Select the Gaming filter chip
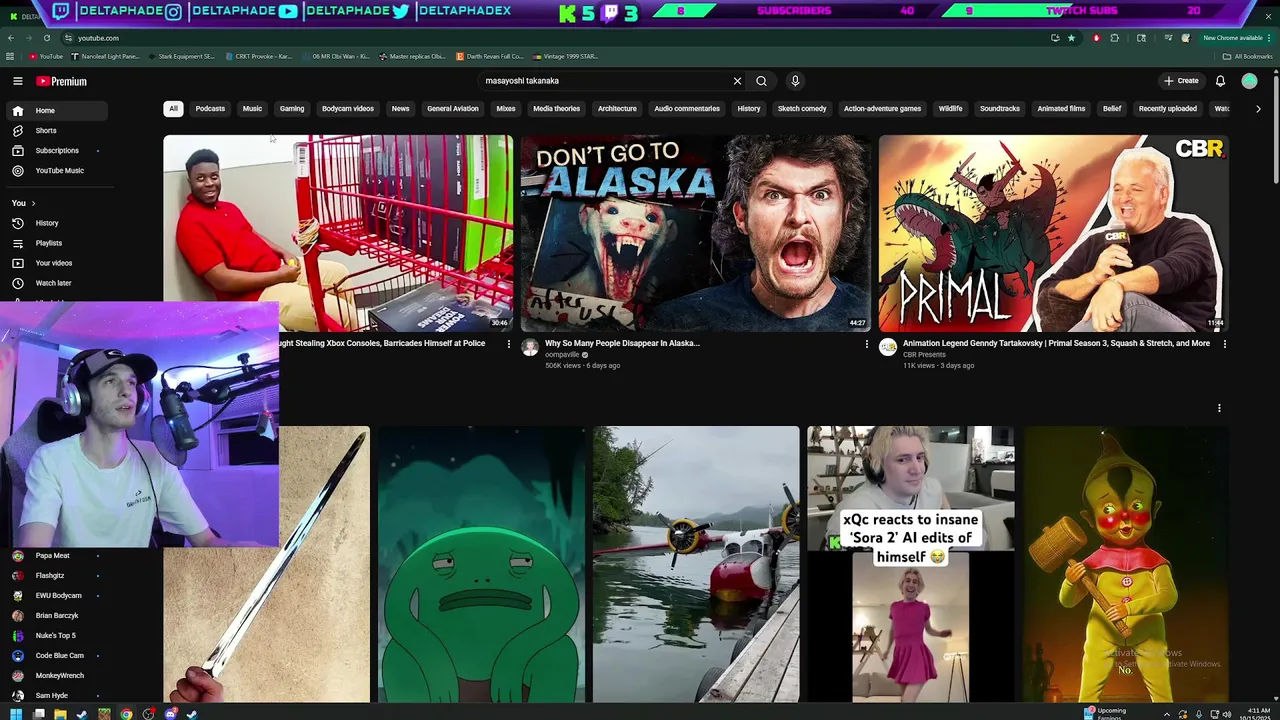1280x720 pixels. click(x=292, y=109)
